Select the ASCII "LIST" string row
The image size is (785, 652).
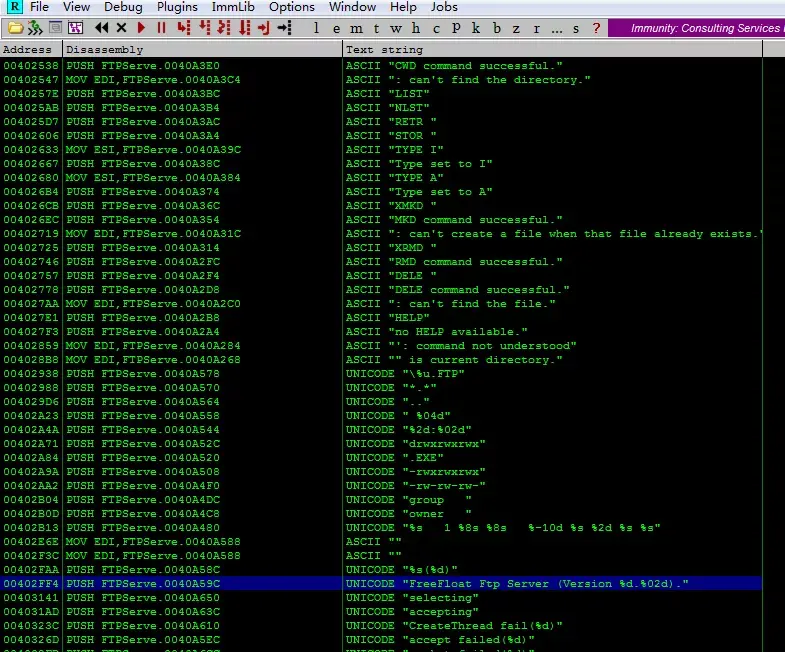point(381,94)
